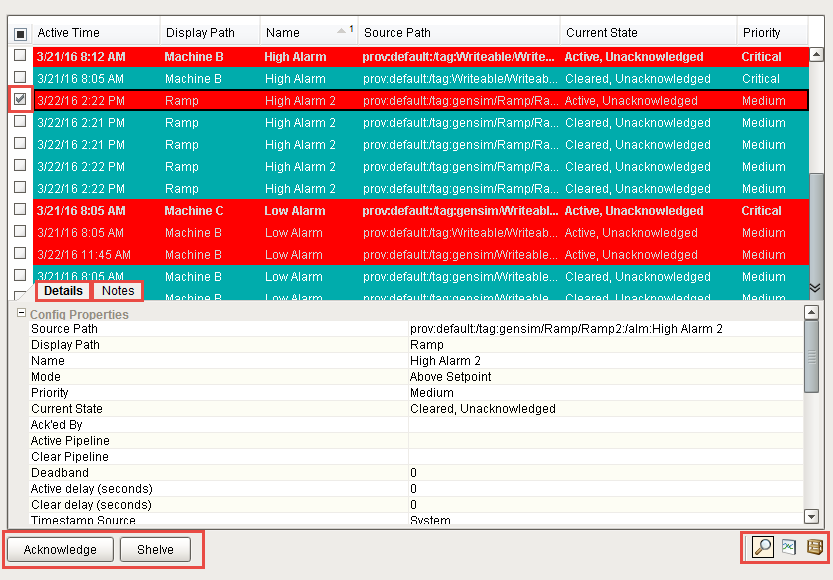Uncheck the selected Ramp 2:22 PM alarm
833x580 pixels.
(x=20, y=99)
